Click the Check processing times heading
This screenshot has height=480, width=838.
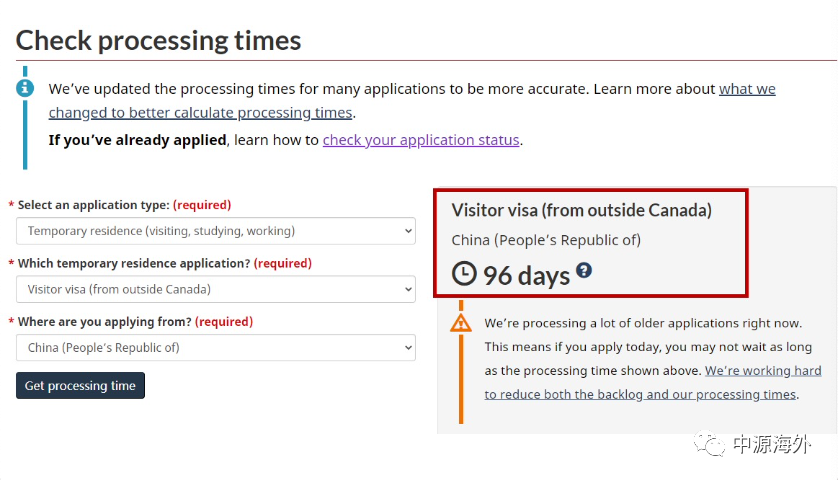[158, 41]
